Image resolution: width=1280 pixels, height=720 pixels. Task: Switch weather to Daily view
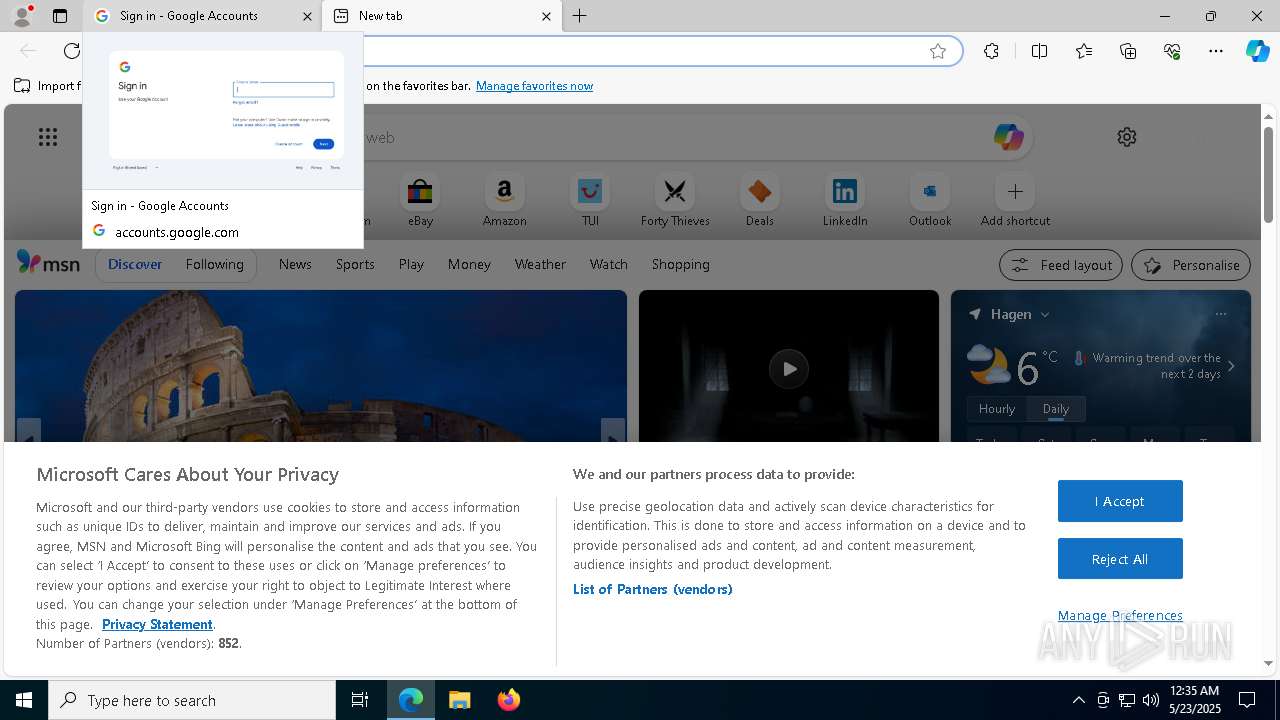tap(1056, 409)
